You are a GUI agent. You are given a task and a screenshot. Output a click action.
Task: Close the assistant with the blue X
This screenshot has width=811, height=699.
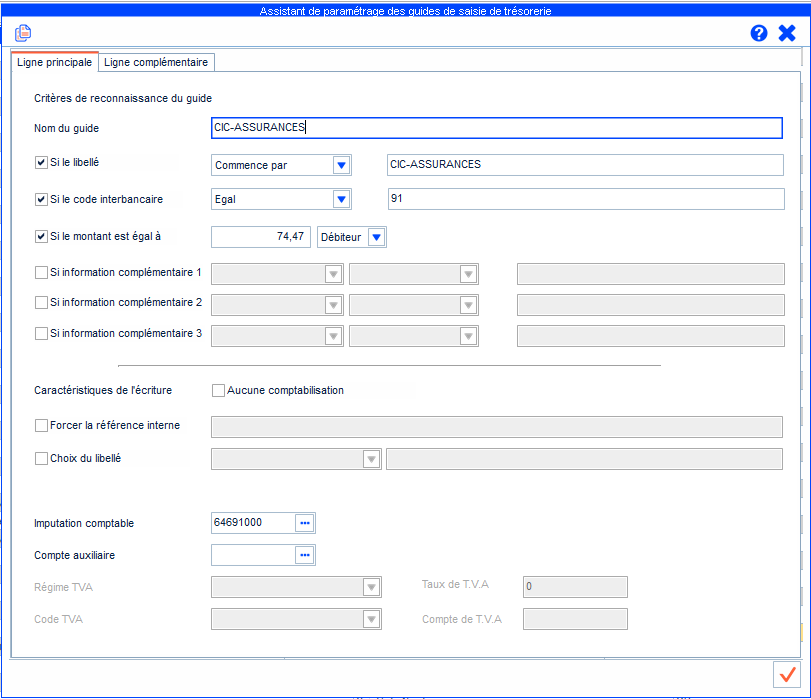787,33
